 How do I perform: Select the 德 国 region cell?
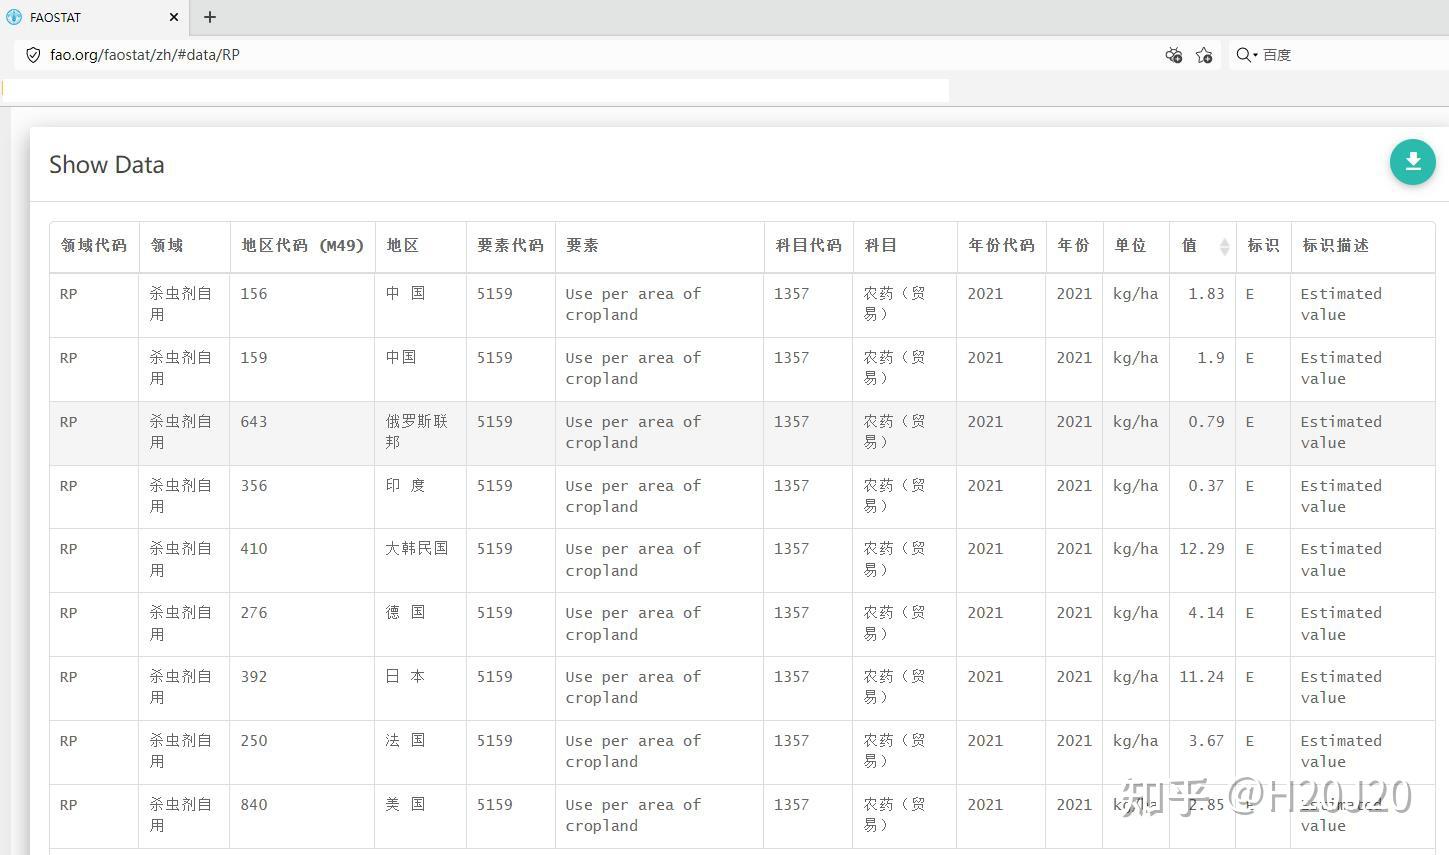click(x=421, y=624)
